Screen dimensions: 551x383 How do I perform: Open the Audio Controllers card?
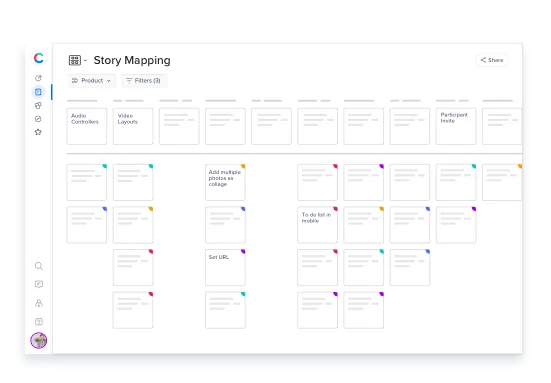click(87, 126)
